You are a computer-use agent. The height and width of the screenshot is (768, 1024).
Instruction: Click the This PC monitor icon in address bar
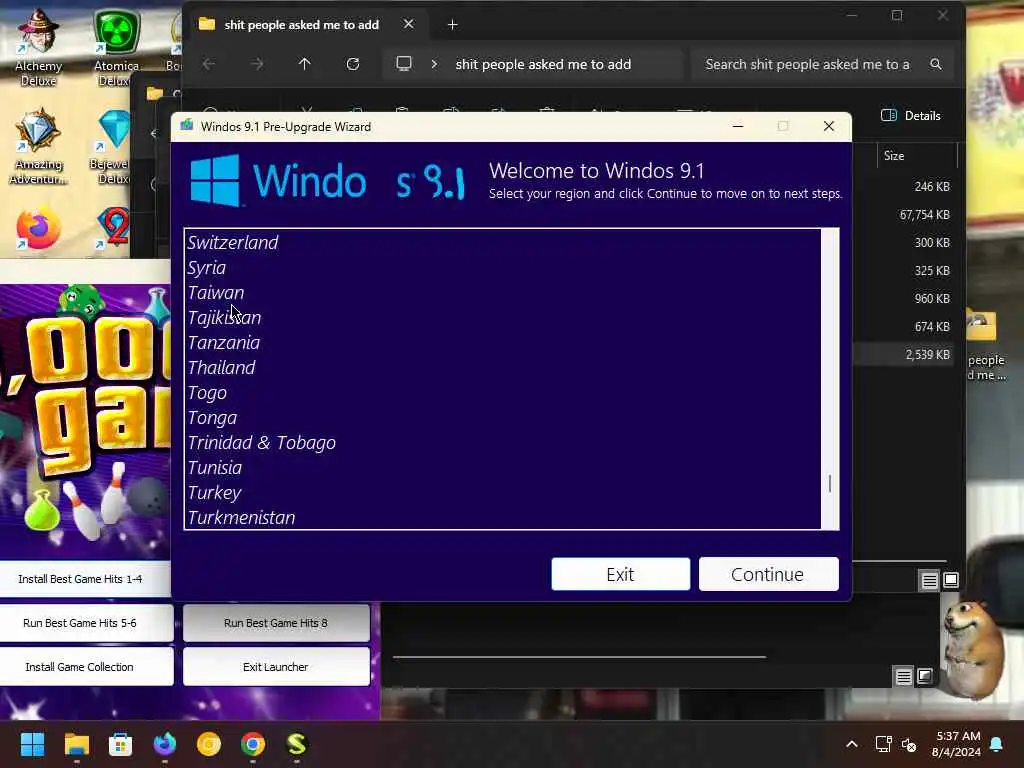click(404, 63)
